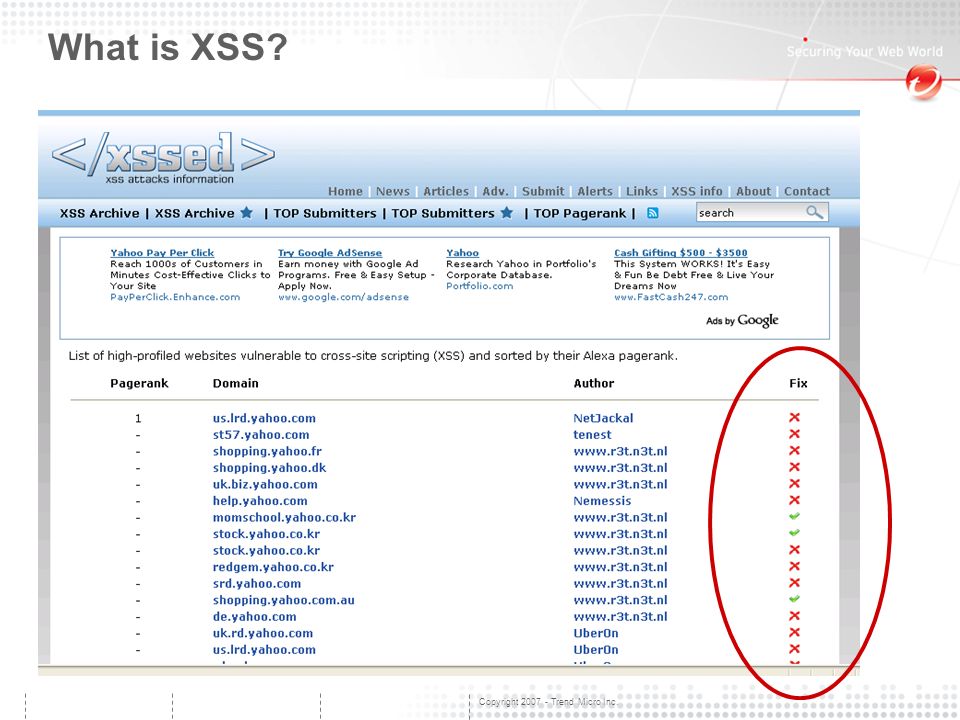Open the News menu item
The height and width of the screenshot is (720, 960).
click(392, 191)
